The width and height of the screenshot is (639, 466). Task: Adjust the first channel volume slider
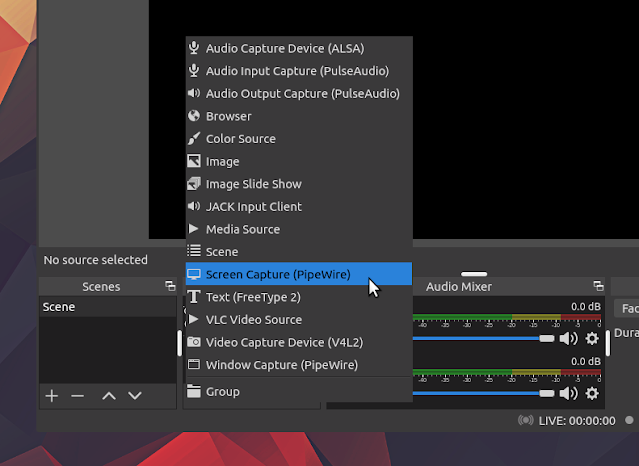[x=483, y=338]
